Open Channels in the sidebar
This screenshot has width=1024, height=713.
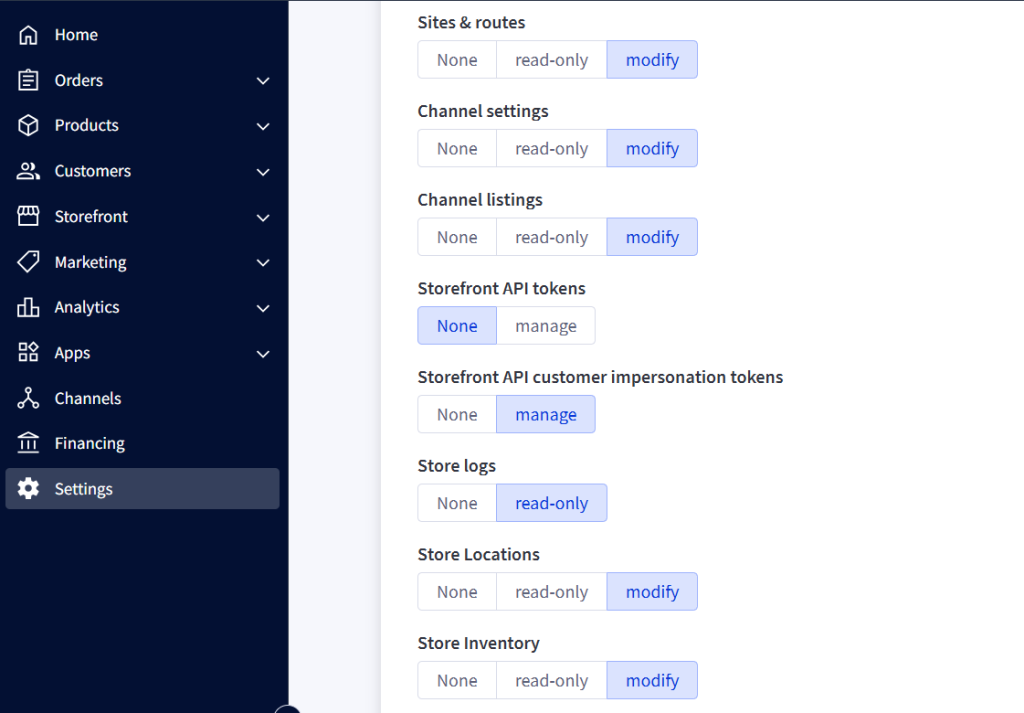[88, 398]
